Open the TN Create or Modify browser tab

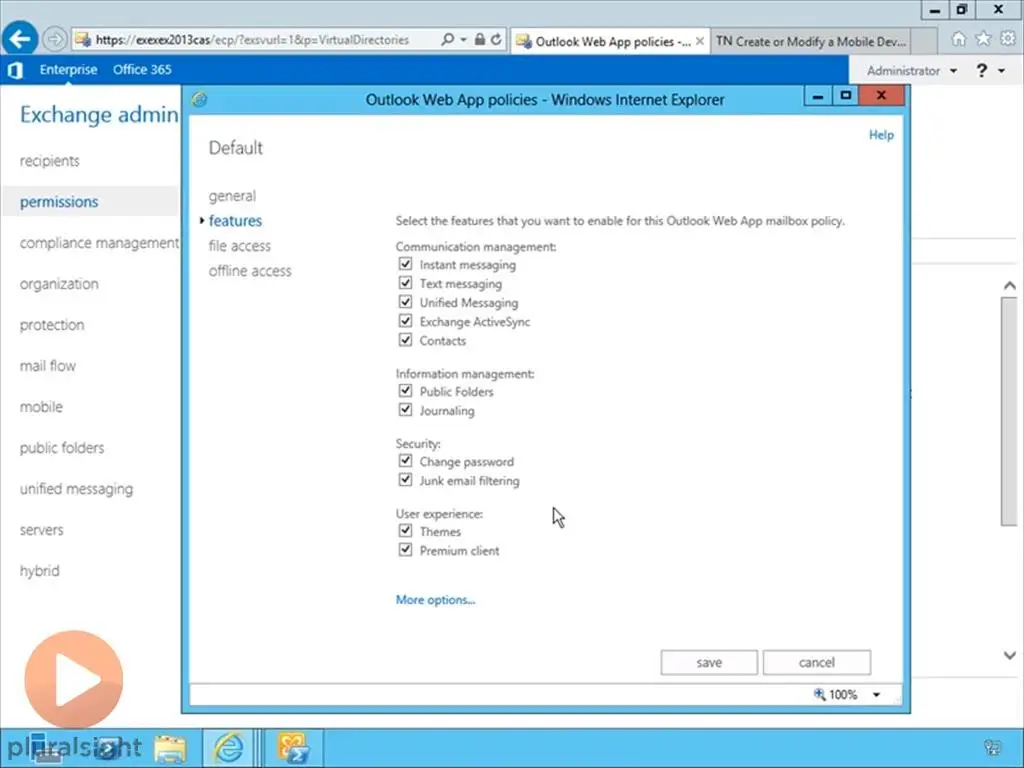[810, 41]
